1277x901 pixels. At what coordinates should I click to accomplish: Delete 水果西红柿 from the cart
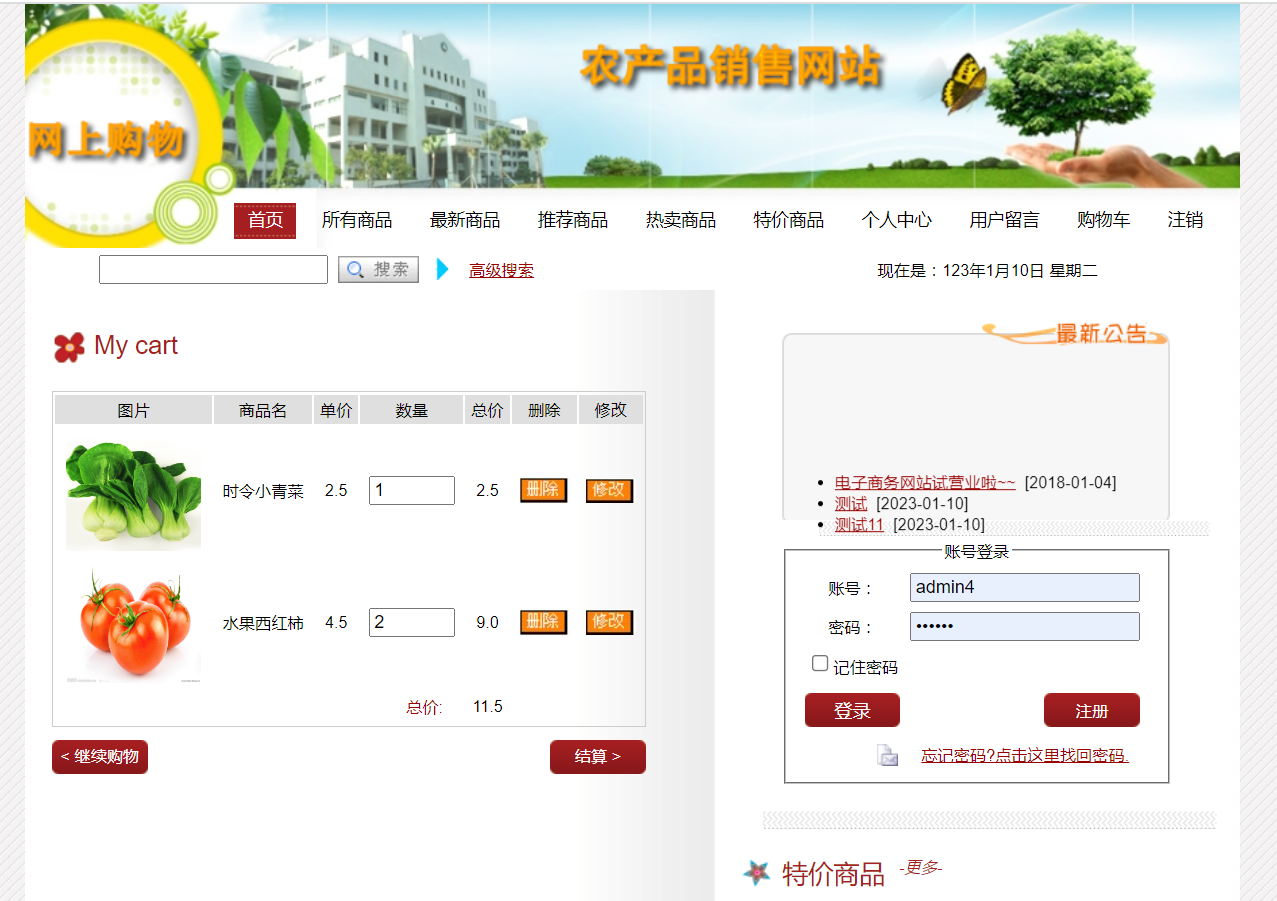click(x=543, y=622)
